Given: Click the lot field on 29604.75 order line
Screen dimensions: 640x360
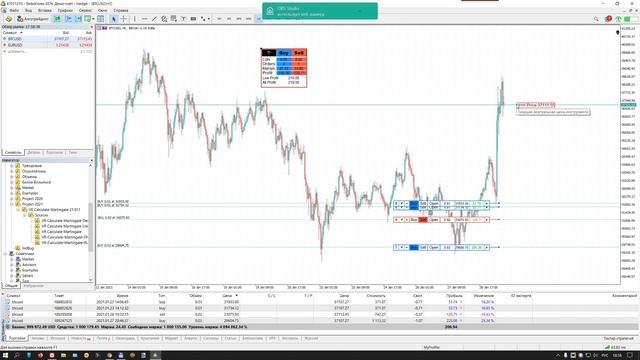Looking at the screenshot, I should coord(447,247).
